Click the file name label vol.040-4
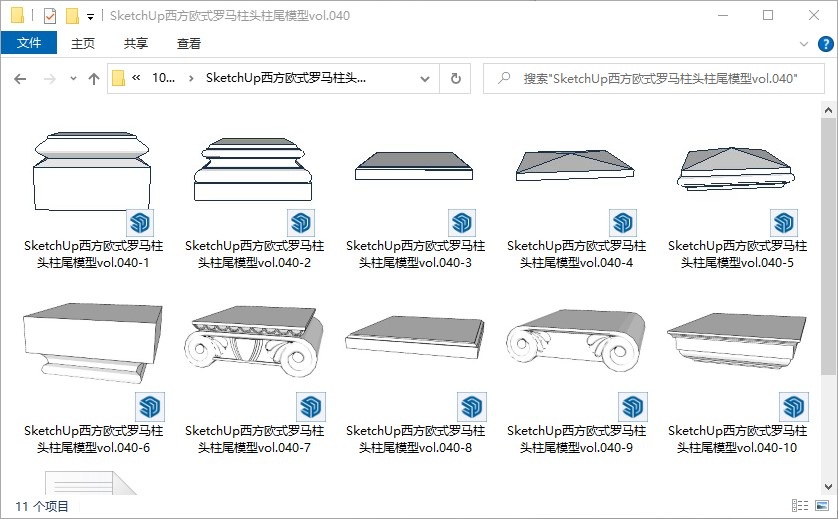Image resolution: width=838 pixels, height=519 pixels. [576, 254]
